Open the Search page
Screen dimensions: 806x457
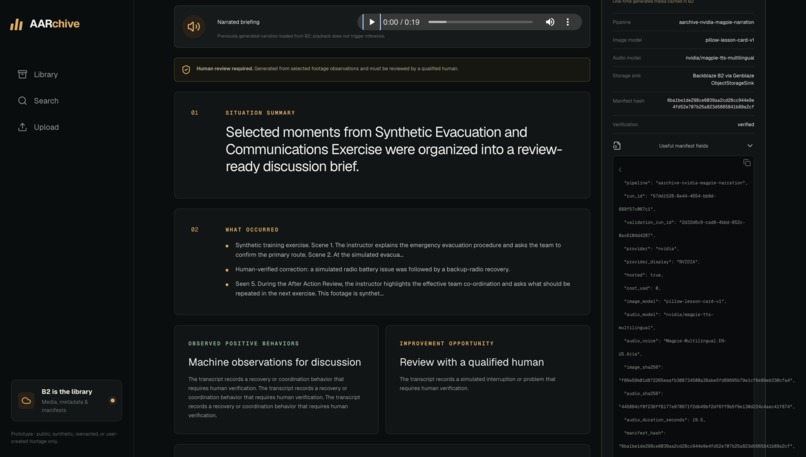pyautogui.click(x=38, y=101)
